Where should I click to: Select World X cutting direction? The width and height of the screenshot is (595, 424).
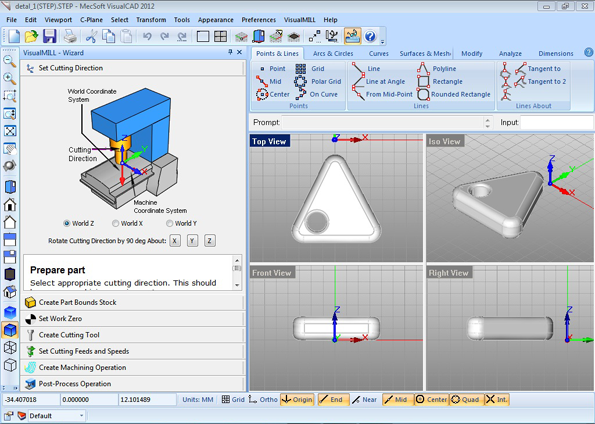(128, 223)
